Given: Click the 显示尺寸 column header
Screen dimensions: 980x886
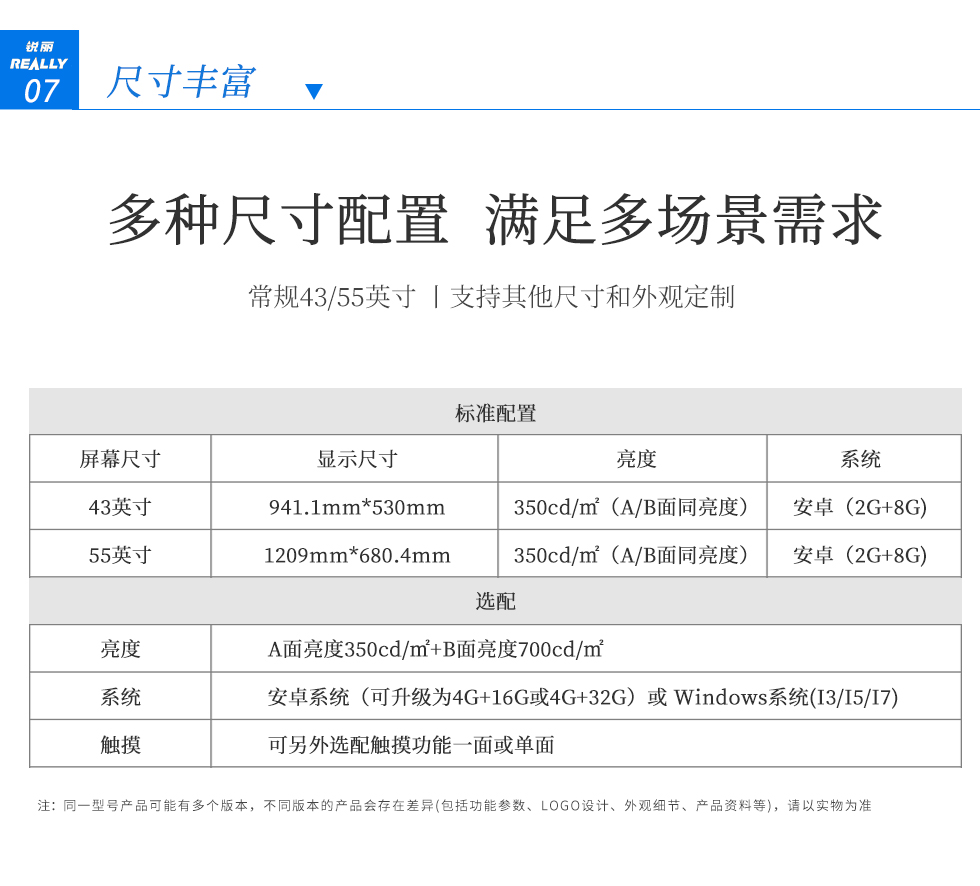Looking at the screenshot, I should (x=354, y=459).
